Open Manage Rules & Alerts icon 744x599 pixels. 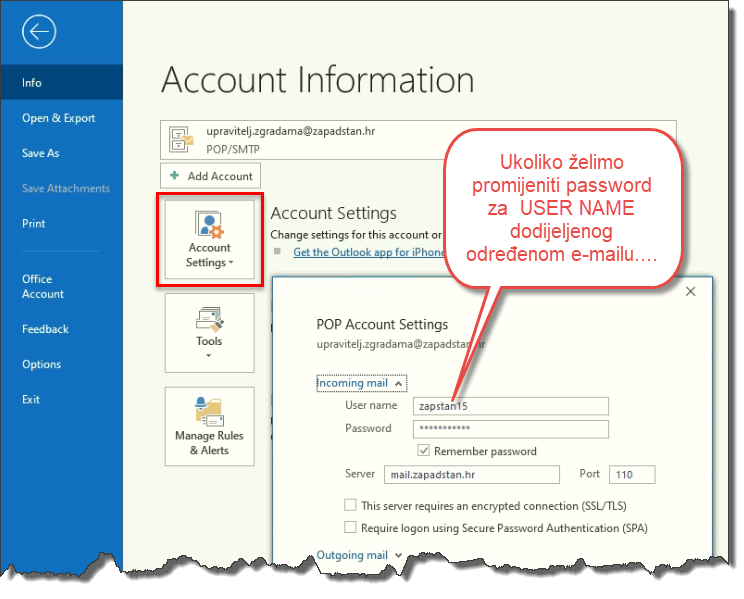(209, 427)
